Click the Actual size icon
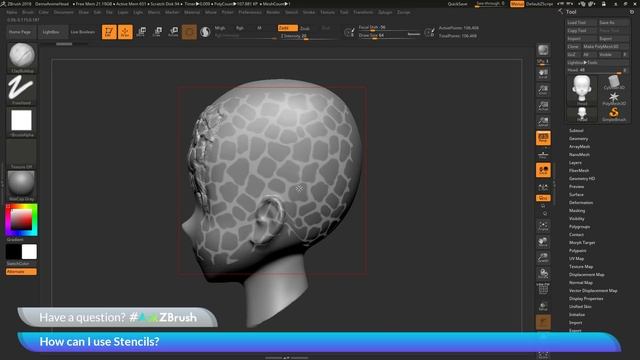 click(x=543, y=105)
